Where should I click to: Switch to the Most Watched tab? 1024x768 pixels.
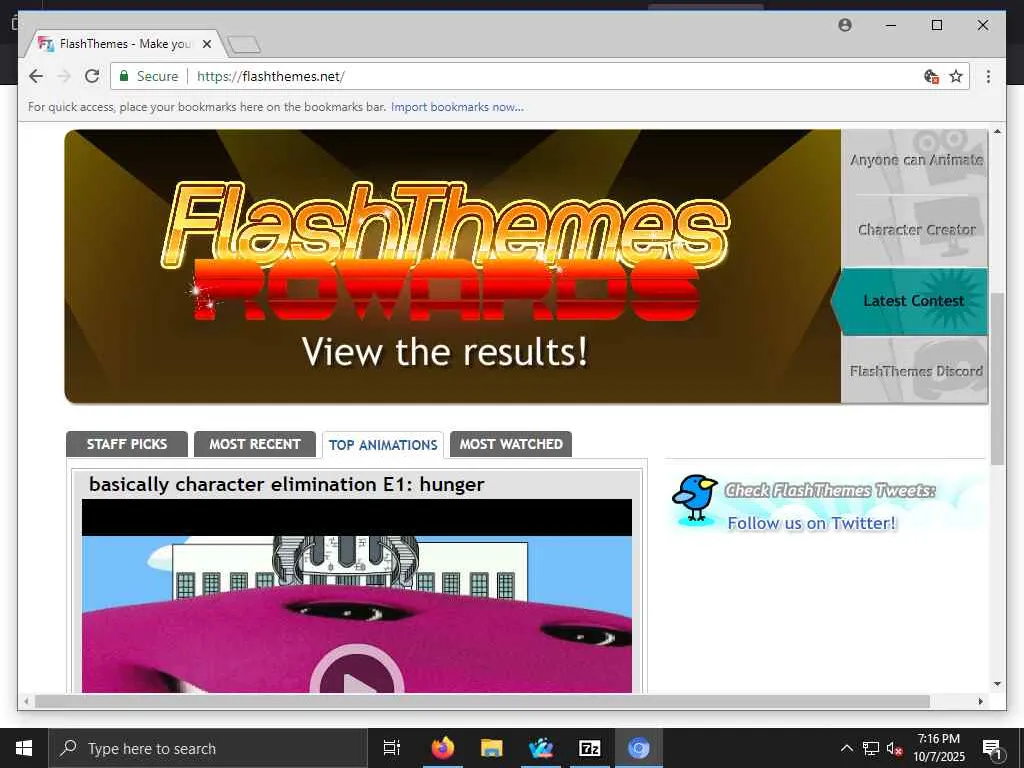[x=511, y=444]
